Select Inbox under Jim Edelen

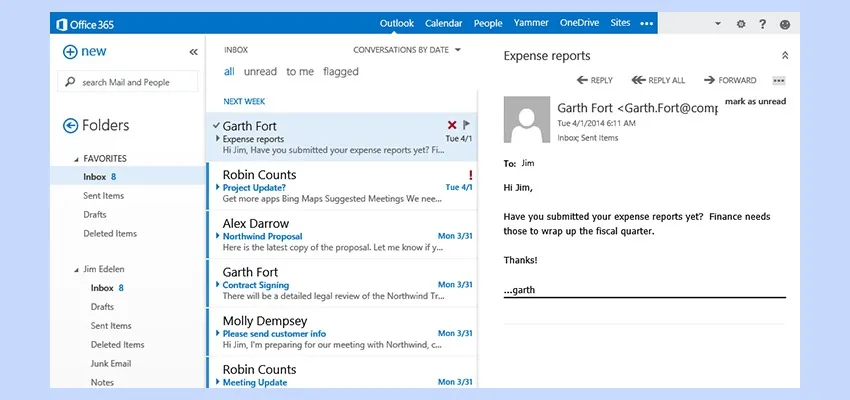pos(107,288)
